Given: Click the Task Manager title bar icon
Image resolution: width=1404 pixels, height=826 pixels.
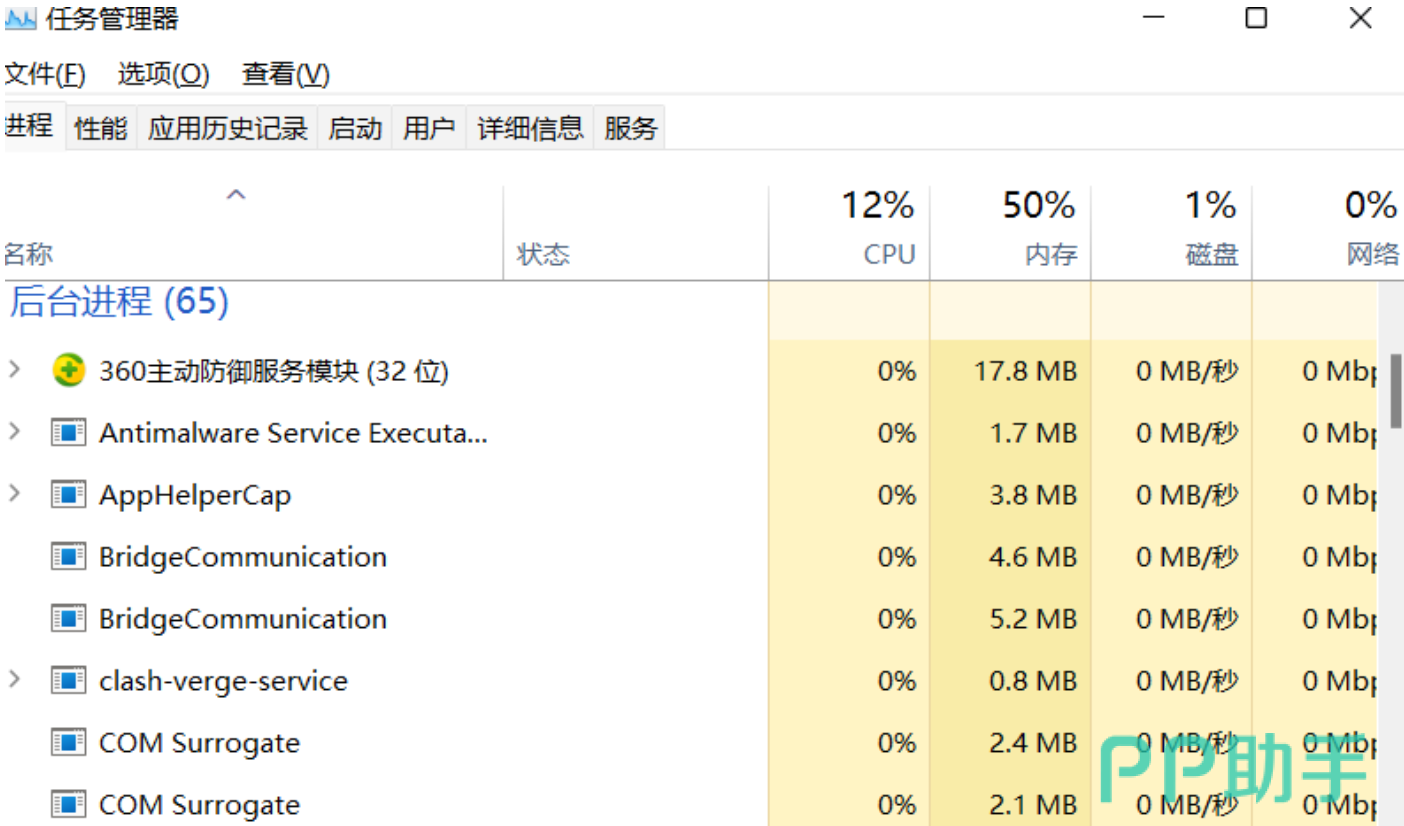Looking at the screenshot, I should (20, 19).
